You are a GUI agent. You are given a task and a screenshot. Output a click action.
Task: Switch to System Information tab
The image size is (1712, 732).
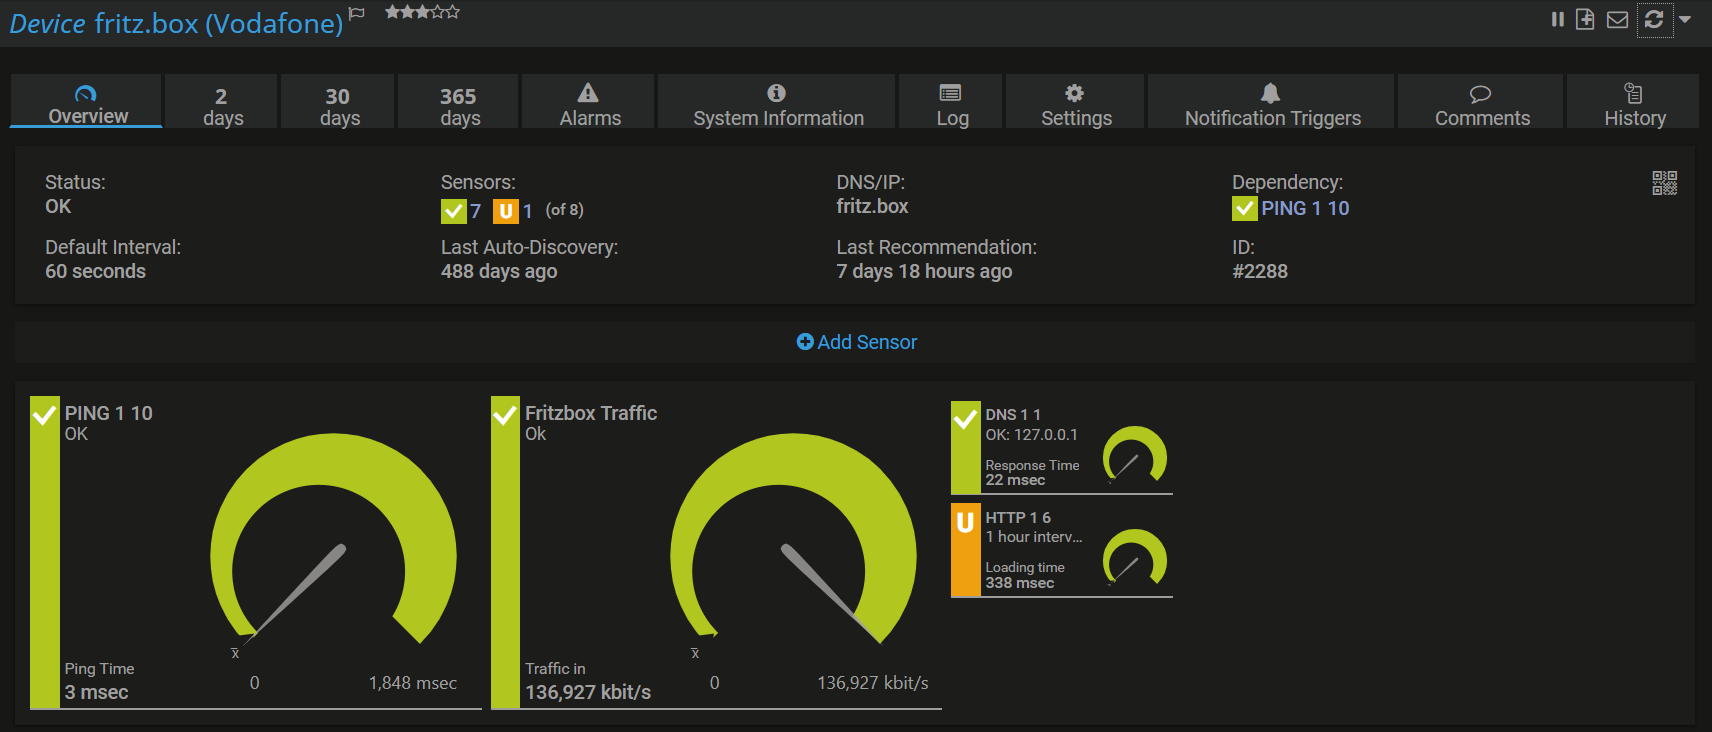tap(777, 104)
